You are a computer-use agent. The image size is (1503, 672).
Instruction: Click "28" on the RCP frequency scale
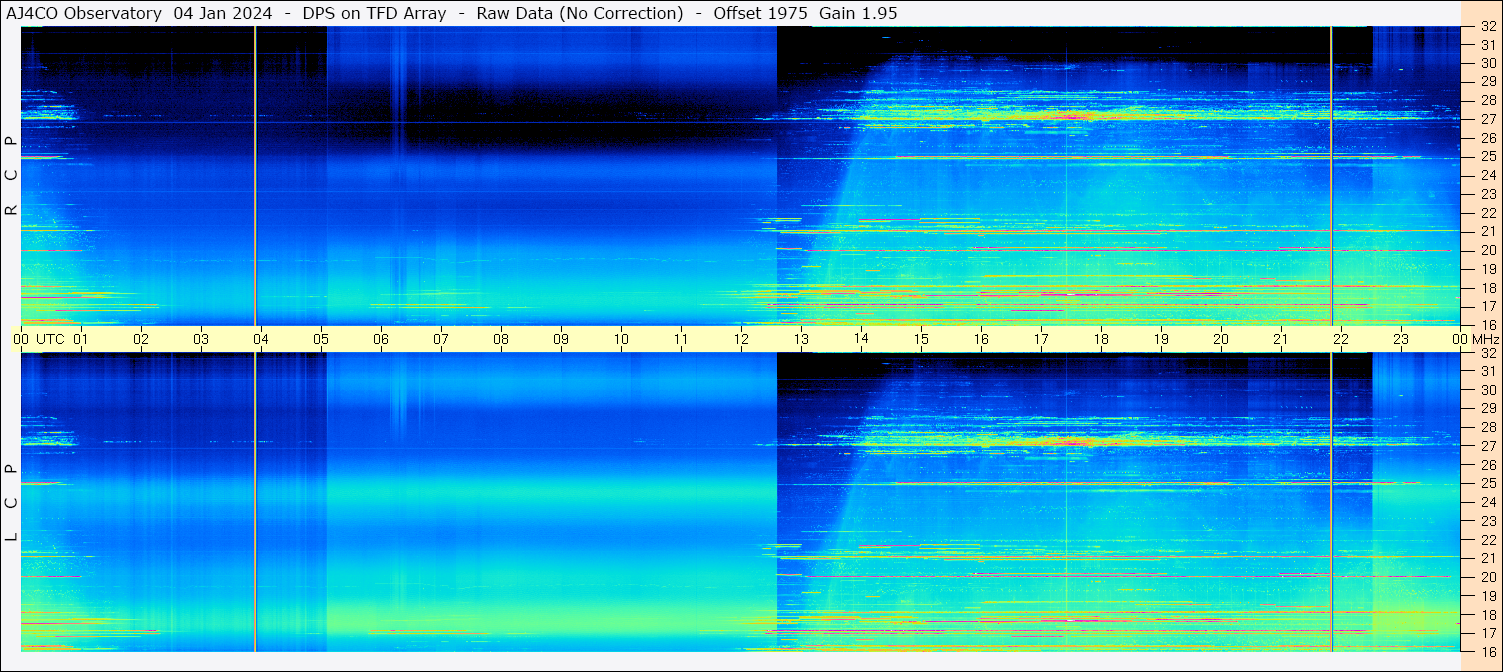pyautogui.click(x=1488, y=100)
